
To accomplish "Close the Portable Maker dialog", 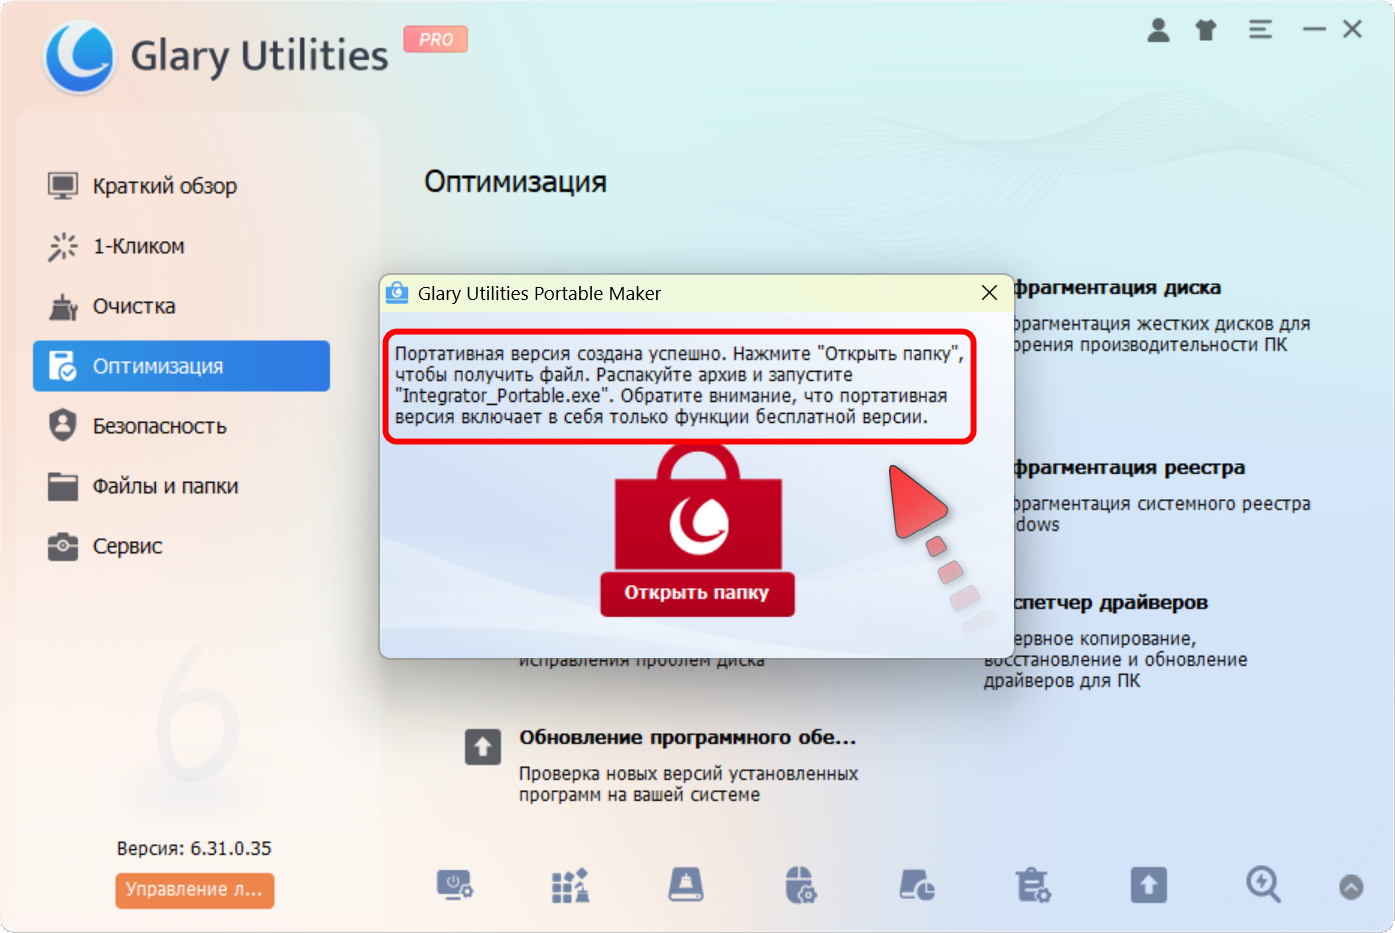I will 989,293.
